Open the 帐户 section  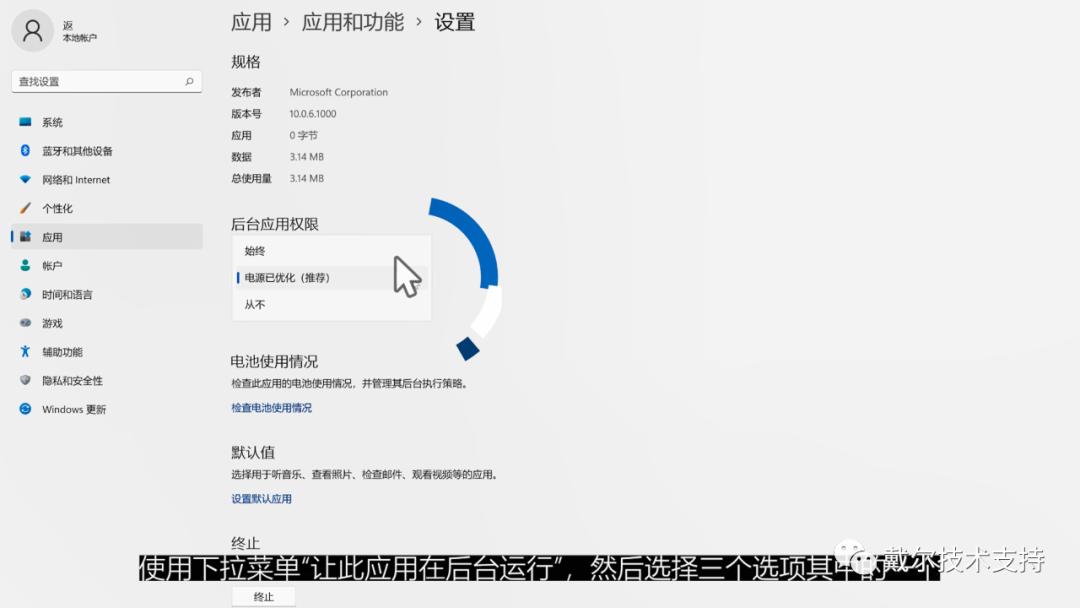[58, 265]
